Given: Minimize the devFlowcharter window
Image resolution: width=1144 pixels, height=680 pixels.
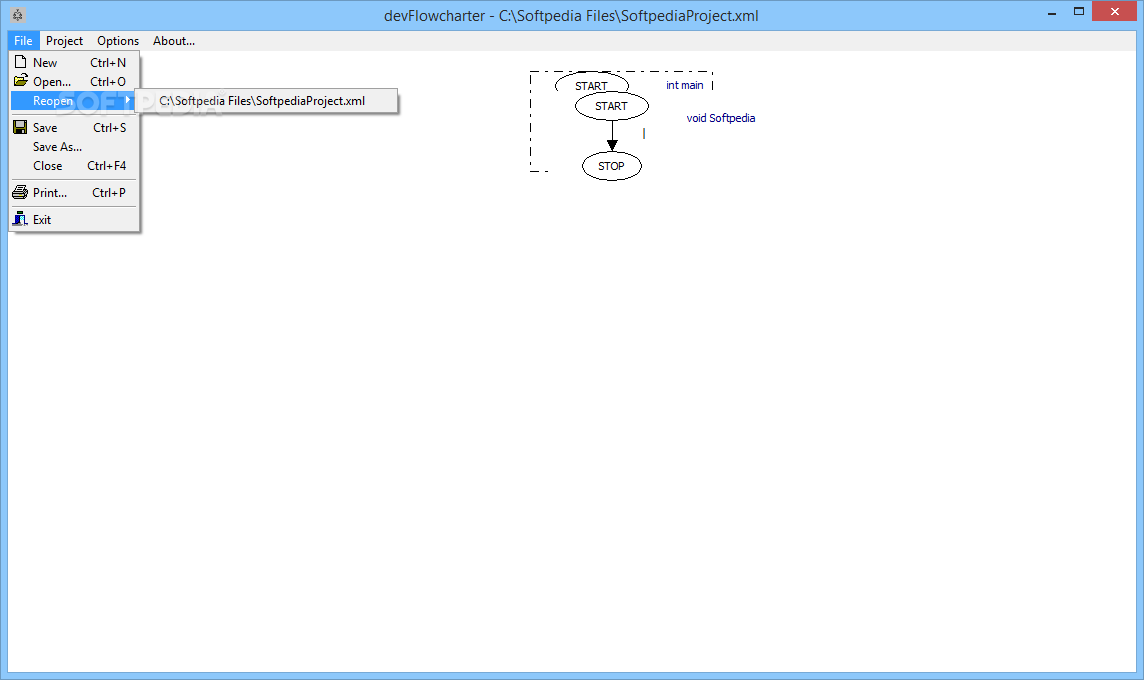Looking at the screenshot, I should (1052, 12).
